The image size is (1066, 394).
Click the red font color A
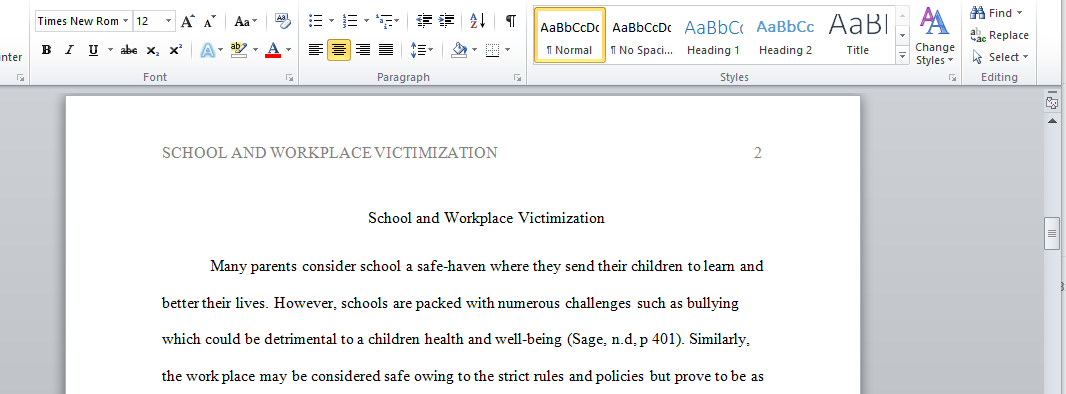(273, 50)
